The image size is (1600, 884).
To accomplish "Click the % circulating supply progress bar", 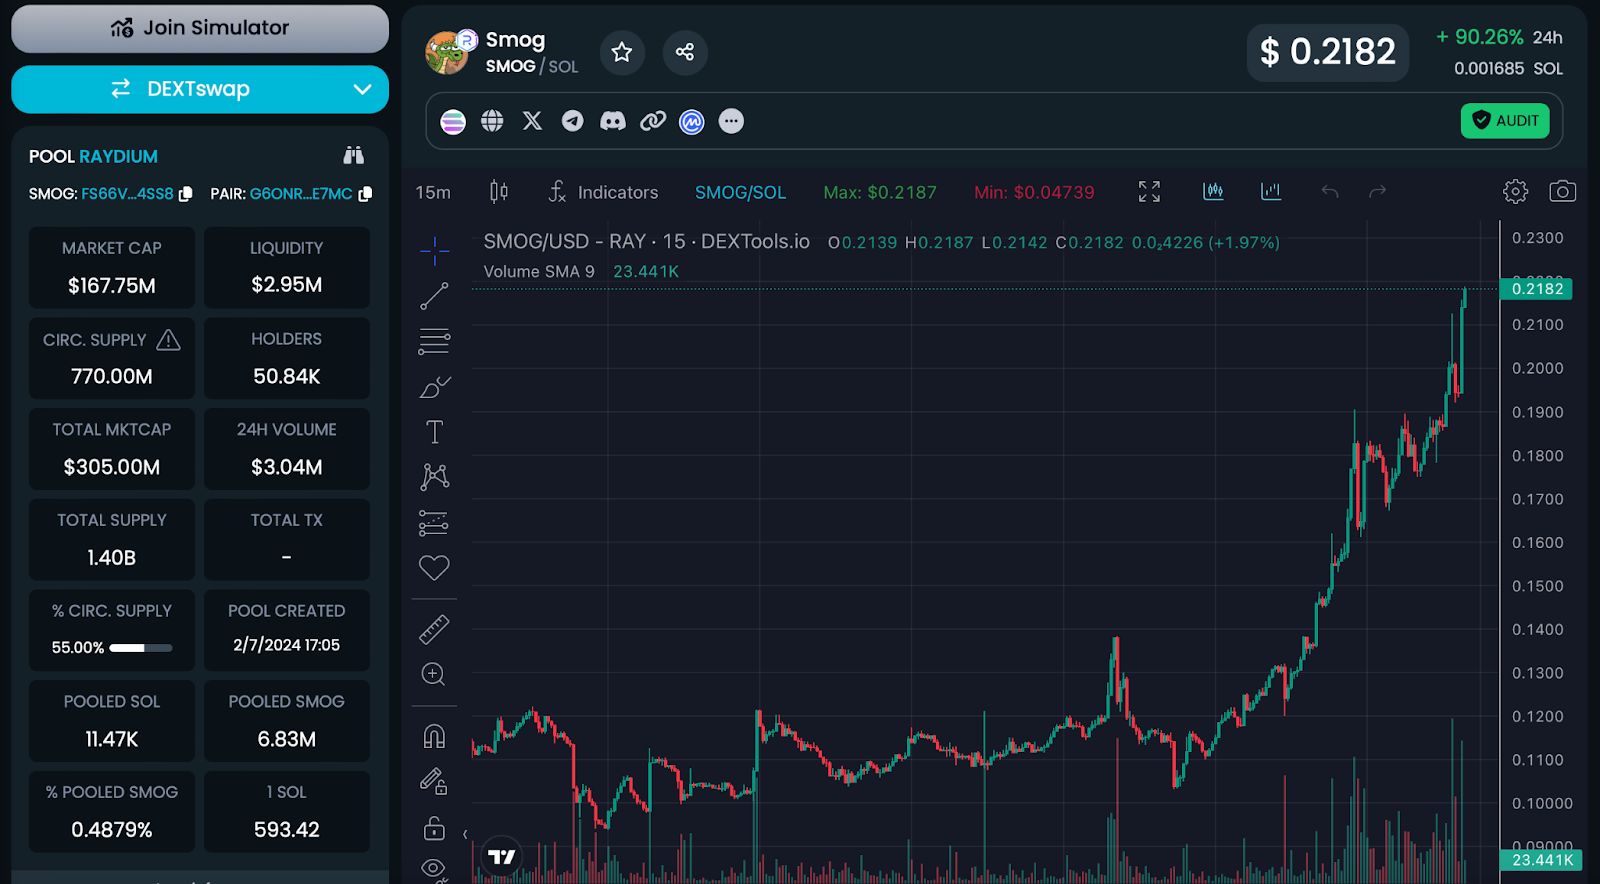I will point(141,648).
